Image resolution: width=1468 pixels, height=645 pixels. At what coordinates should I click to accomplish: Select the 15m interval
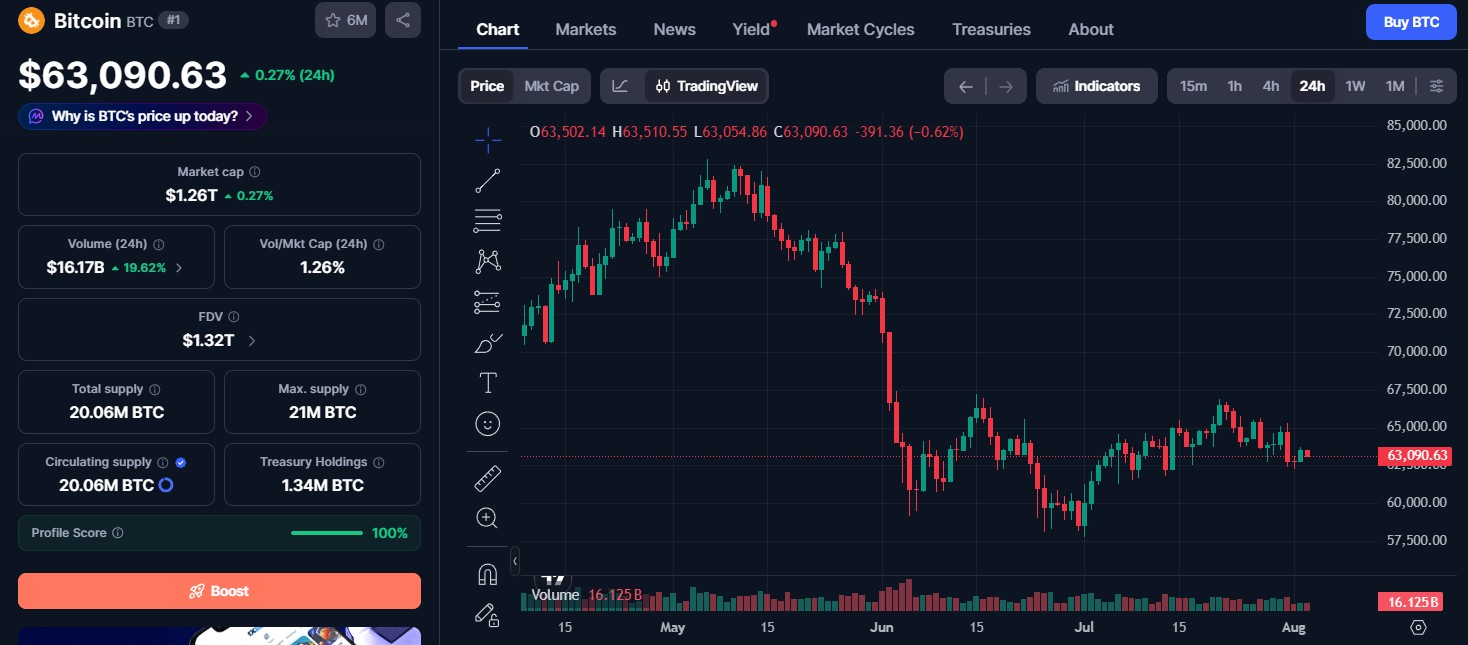[1193, 86]
